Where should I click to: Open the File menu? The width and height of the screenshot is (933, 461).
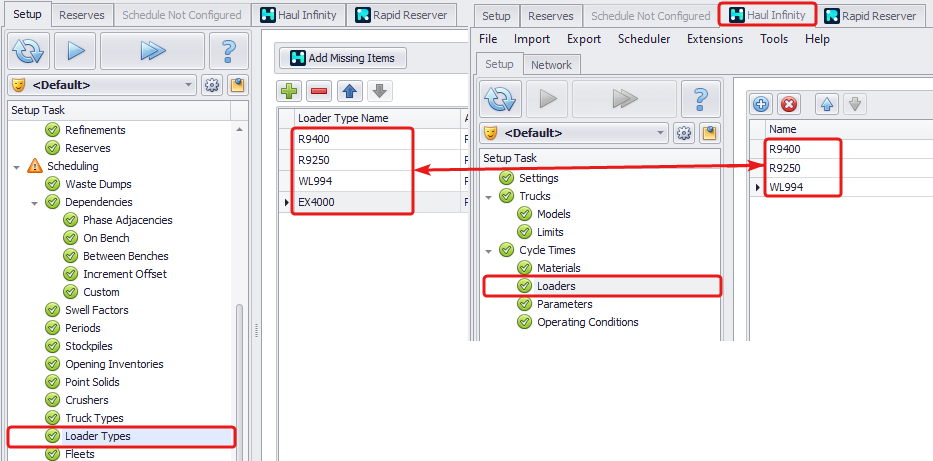(488, 39)
